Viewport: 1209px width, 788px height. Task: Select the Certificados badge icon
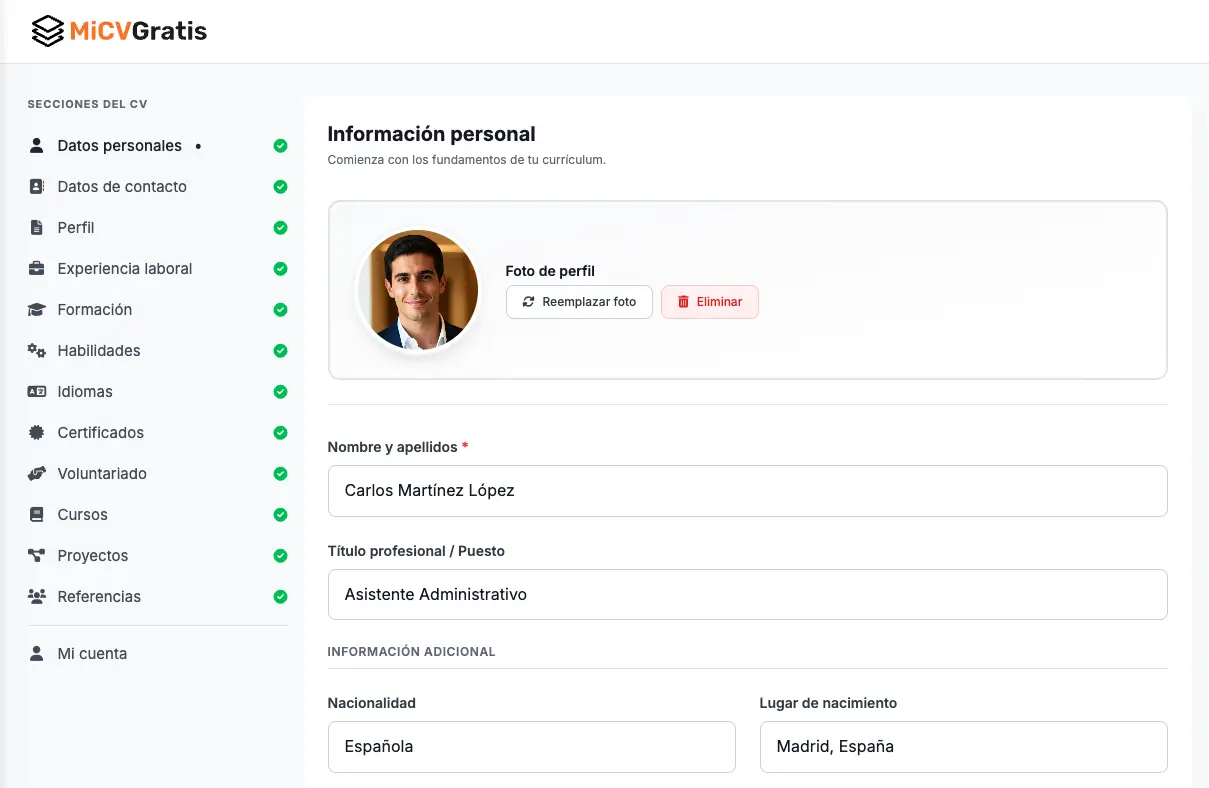pos(36,432)
